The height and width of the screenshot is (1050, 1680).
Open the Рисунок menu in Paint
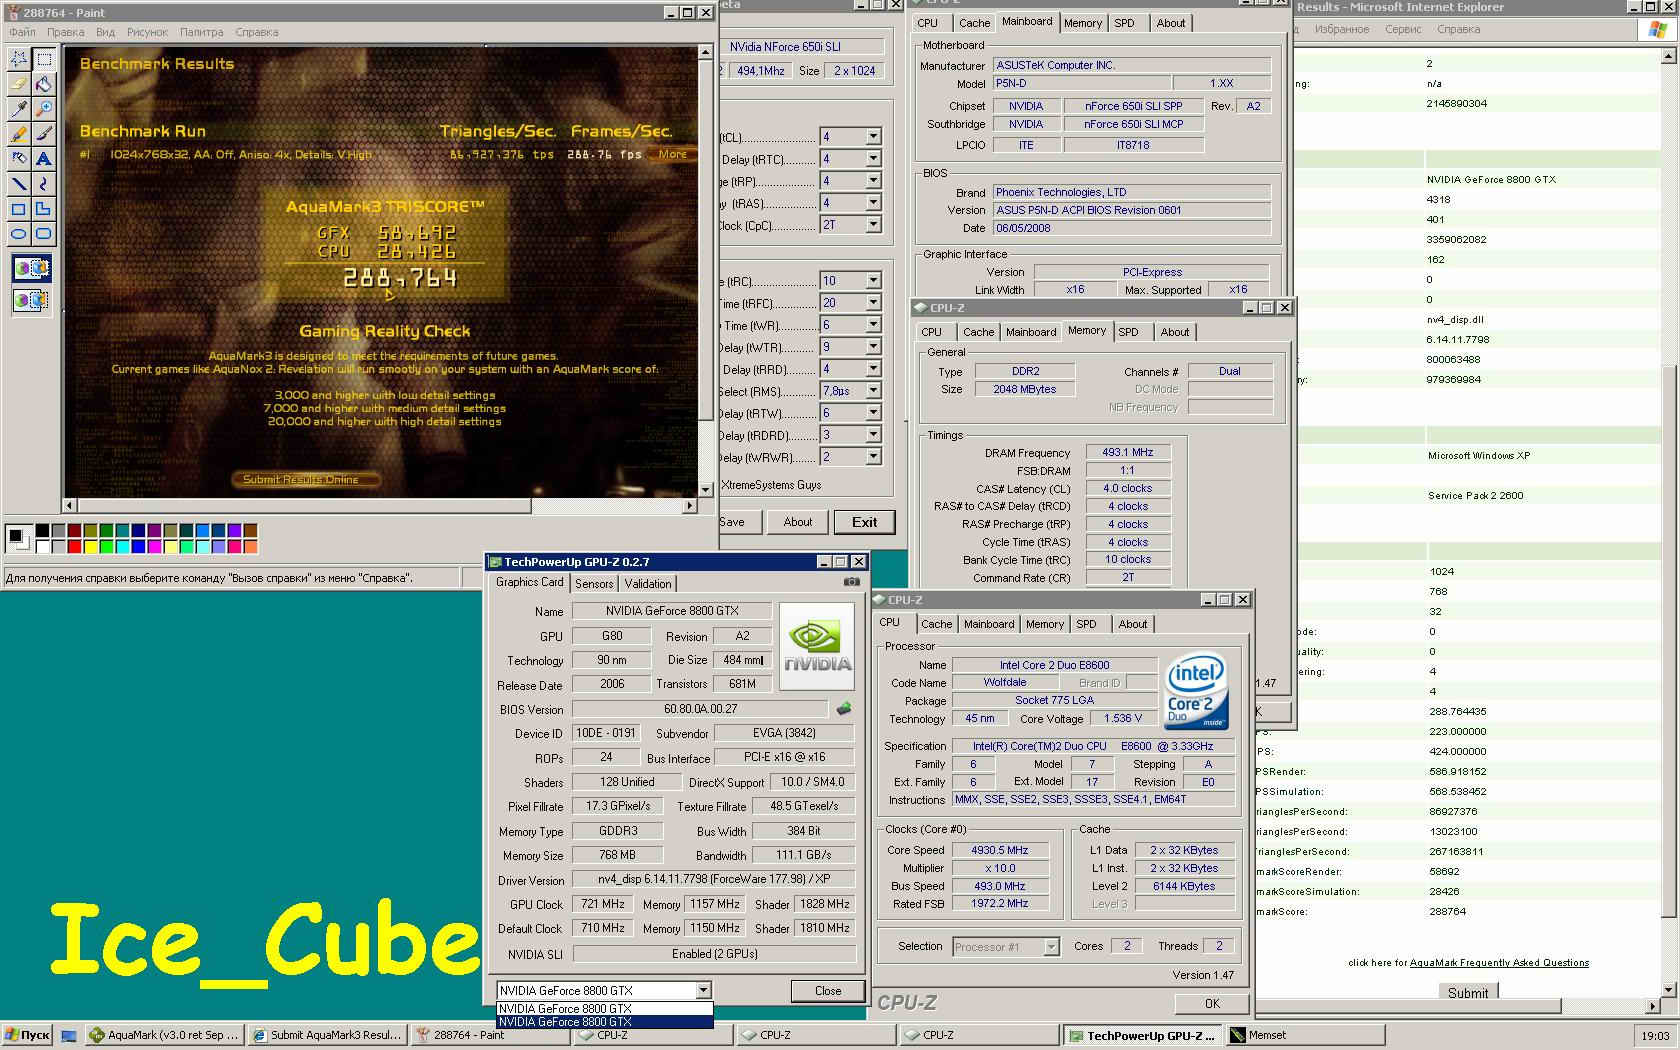point(147,32)
